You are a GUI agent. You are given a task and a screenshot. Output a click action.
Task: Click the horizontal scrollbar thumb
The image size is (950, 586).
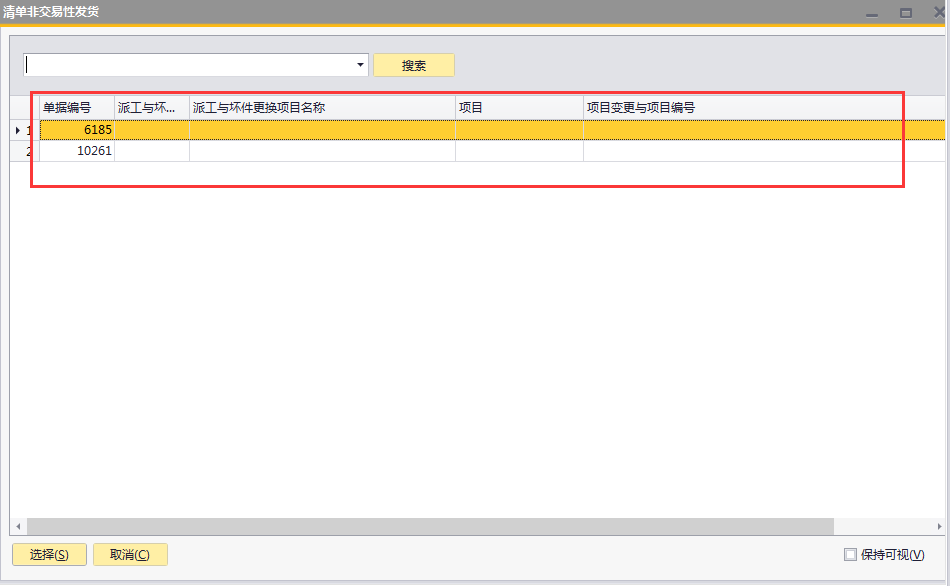[x=430, y=526]
